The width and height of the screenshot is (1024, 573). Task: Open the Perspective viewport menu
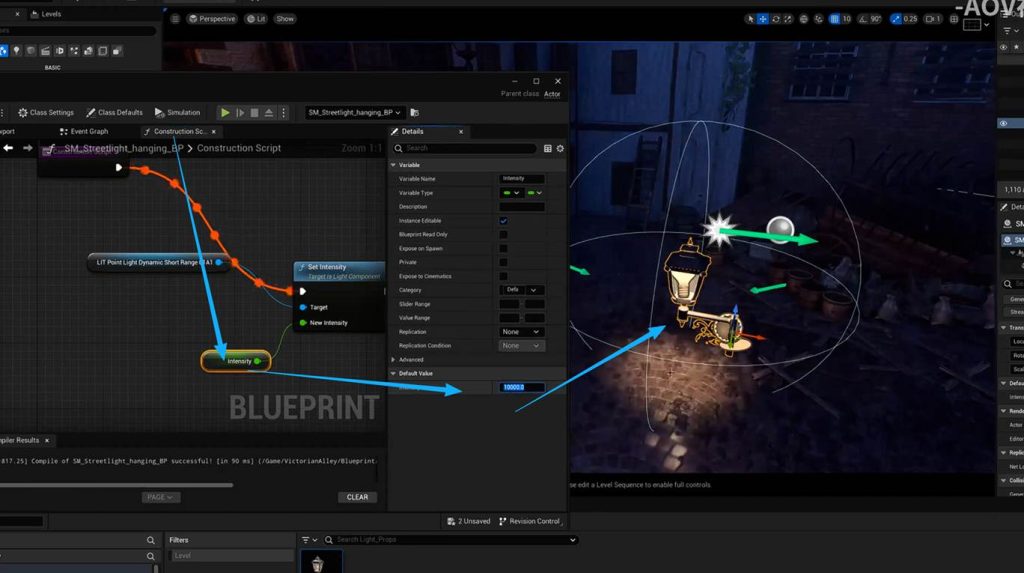[x=212, y=19]
